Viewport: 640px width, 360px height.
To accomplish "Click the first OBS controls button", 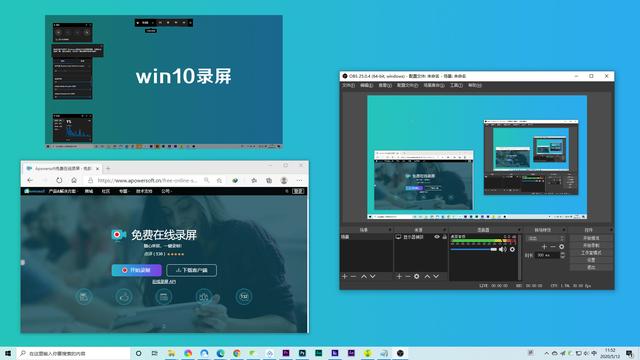I will [591, 238].
